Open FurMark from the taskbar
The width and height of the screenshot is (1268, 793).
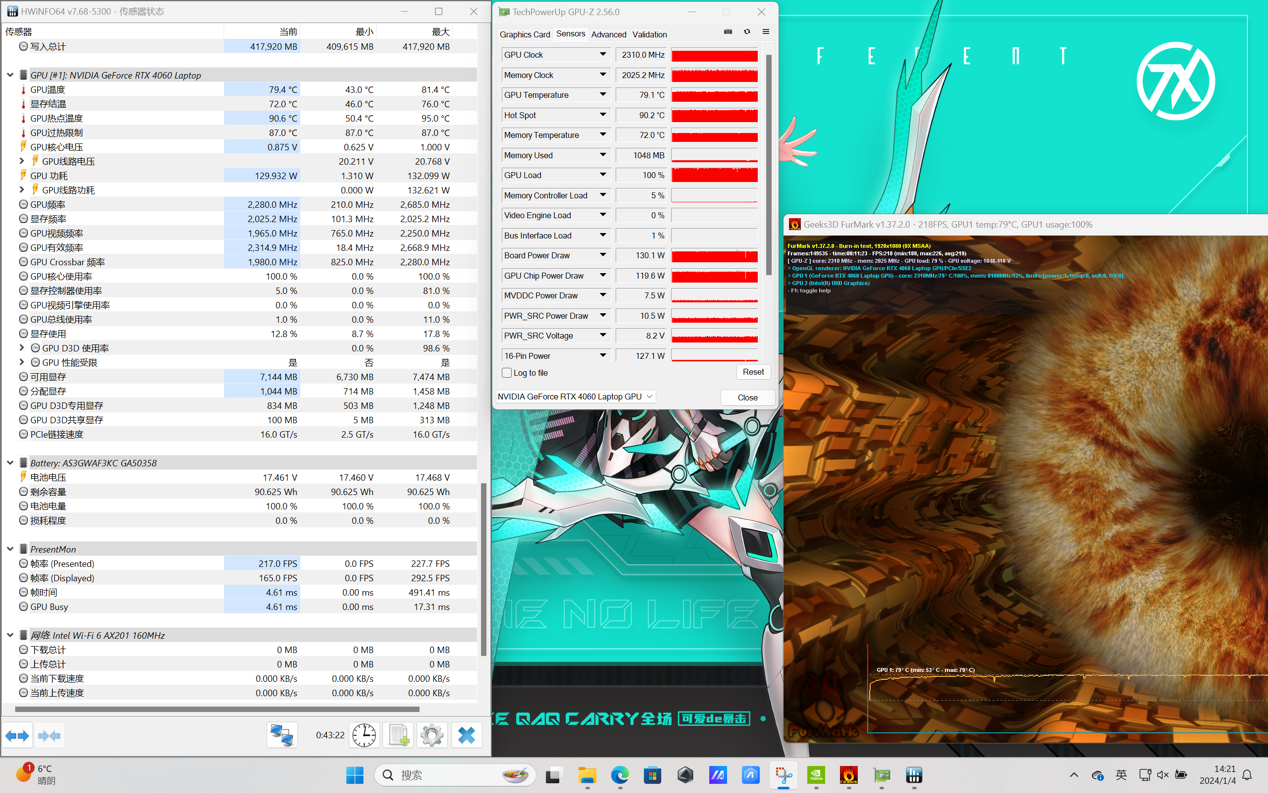tap(849, 775)
